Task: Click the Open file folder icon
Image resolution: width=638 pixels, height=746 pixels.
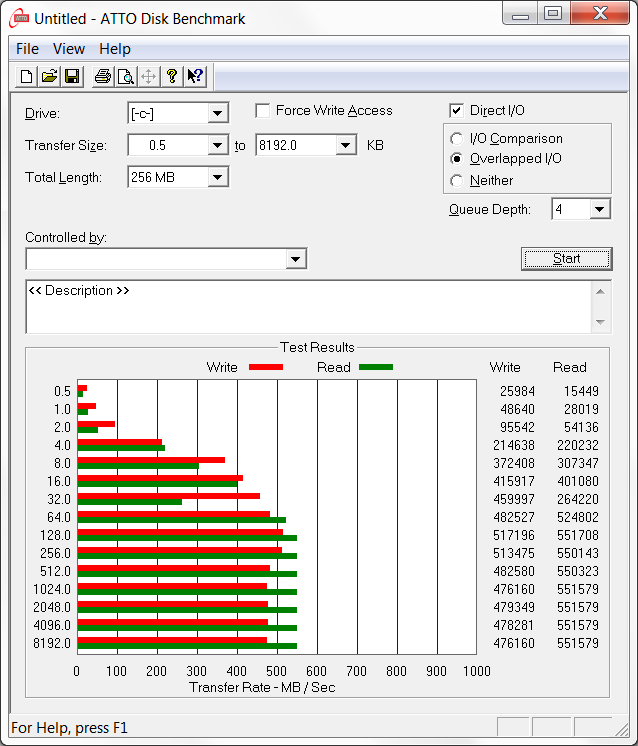Action: 49,76
